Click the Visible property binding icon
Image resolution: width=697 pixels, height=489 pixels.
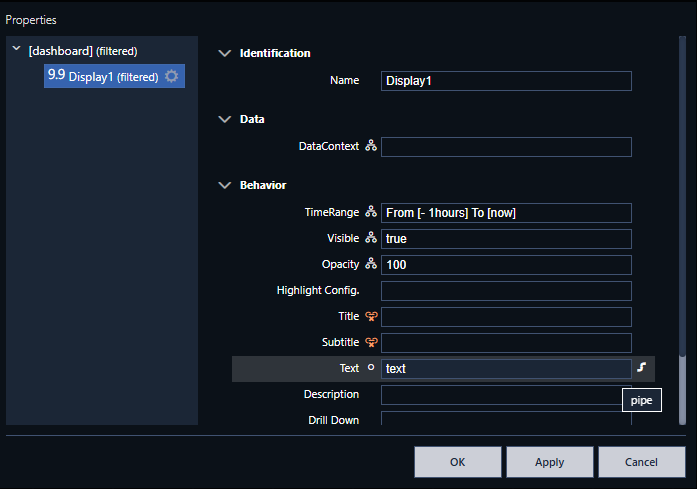pyautogui.click(x=371, y=239)
